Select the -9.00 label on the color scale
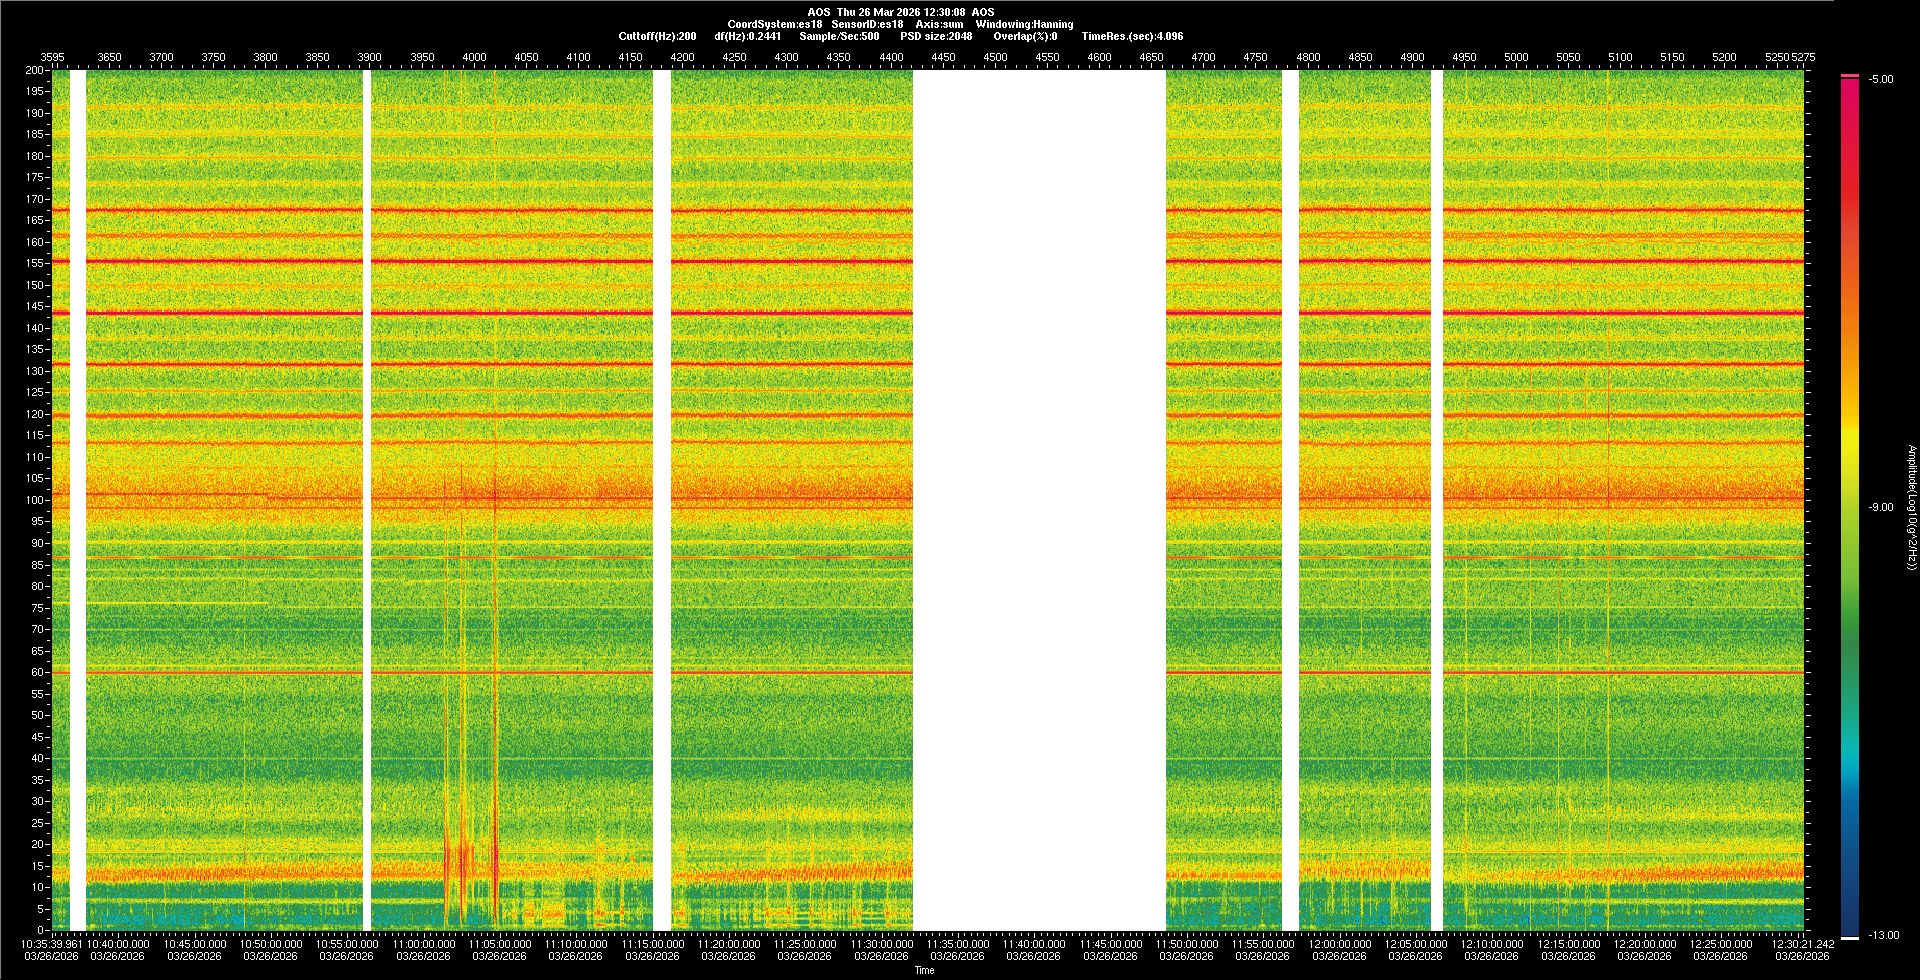1920x980 pixels. (x=1881, y=507)
